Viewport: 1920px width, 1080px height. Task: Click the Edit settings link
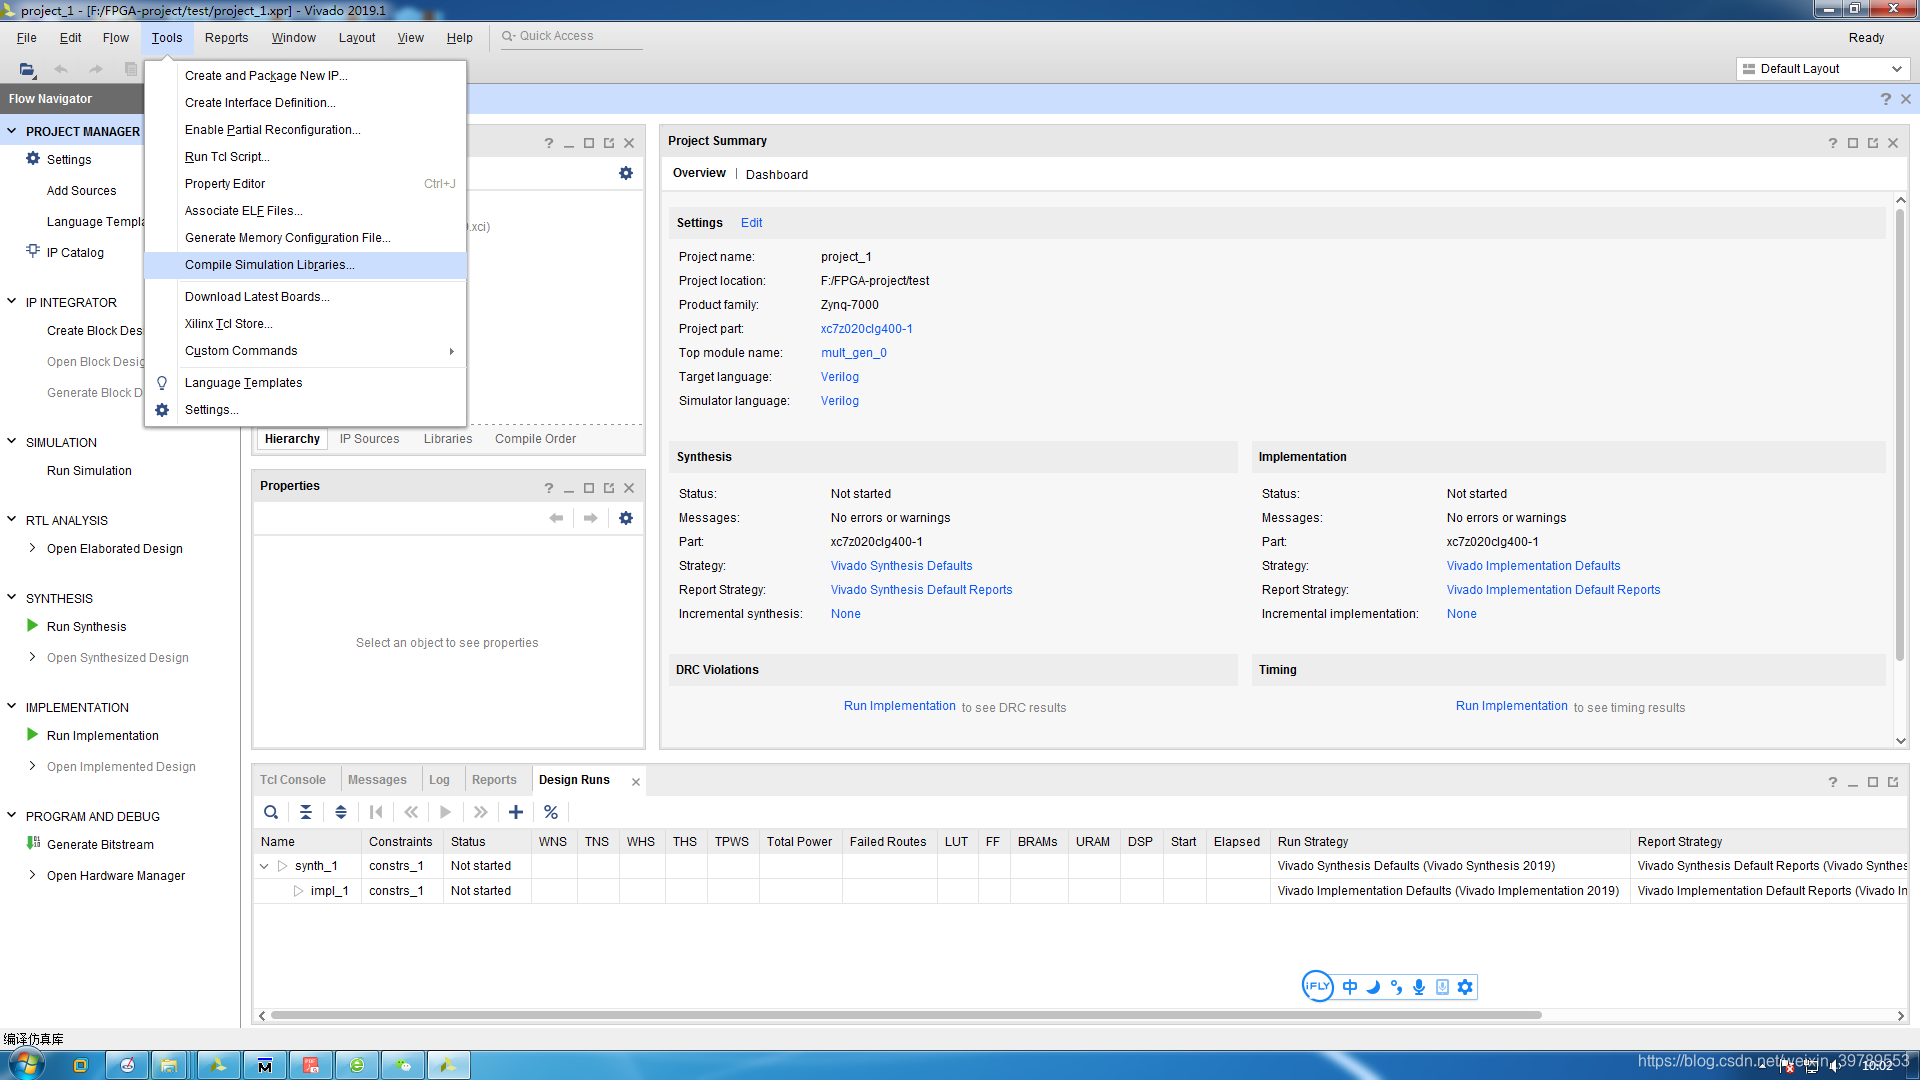click(752, 222)
